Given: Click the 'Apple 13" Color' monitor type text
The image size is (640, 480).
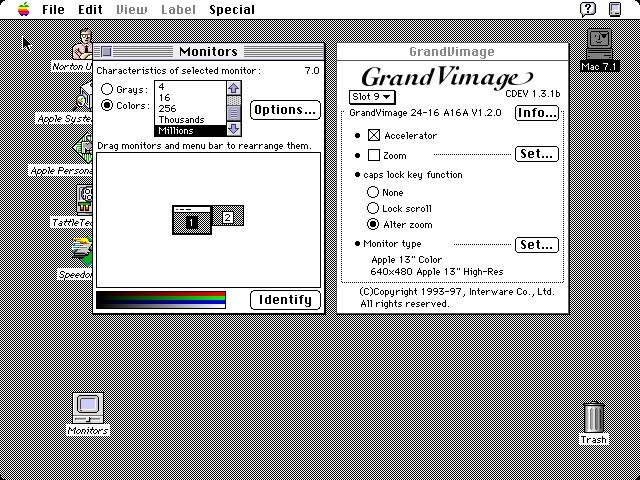Looking at the screenshot, I should tap(407, 260).
